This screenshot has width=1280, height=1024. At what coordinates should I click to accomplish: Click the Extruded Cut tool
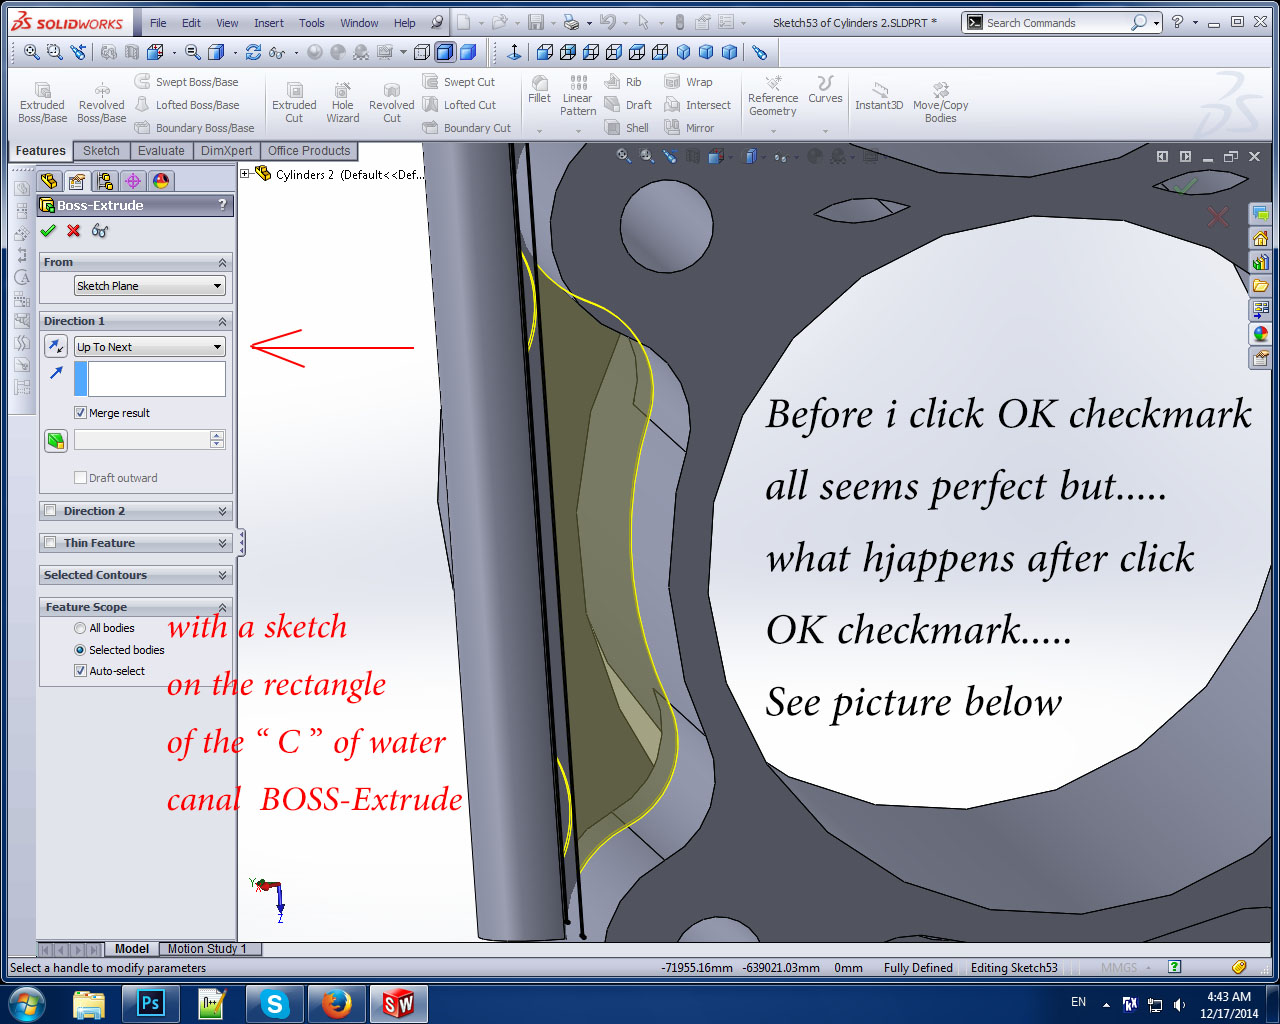coord(294,104)
